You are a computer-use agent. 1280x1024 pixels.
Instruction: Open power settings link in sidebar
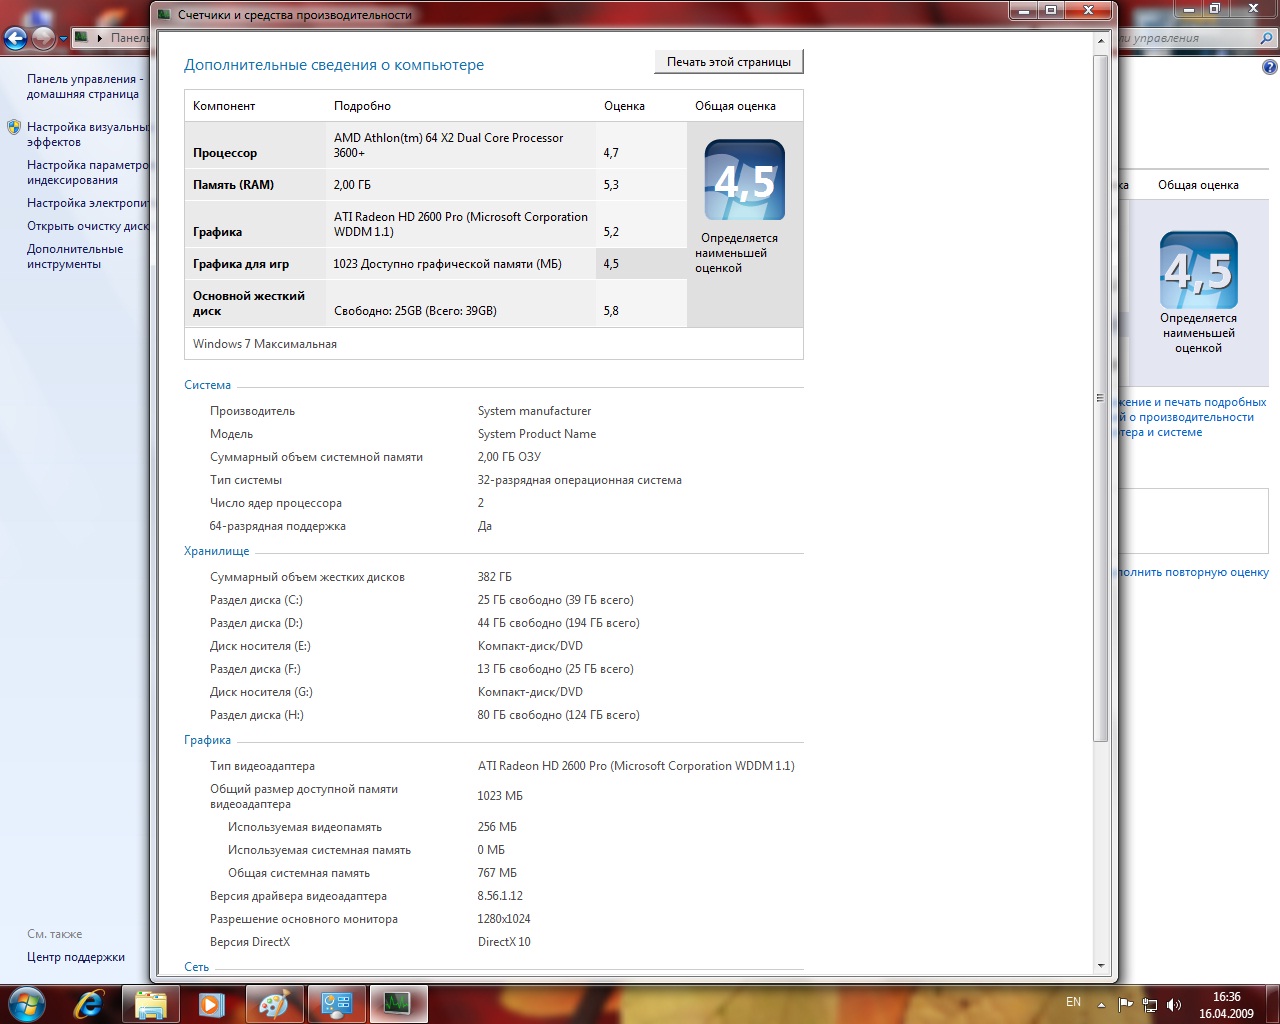coord(88,203)
